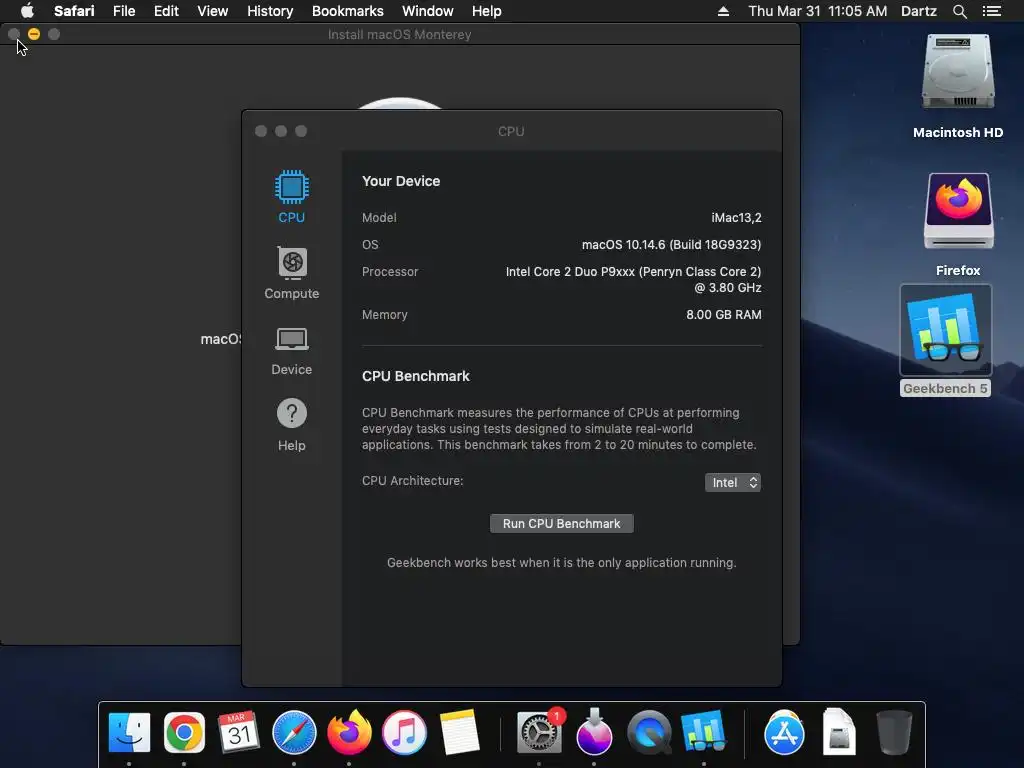Screen dimensions: 1024x768
Task: Open the Apple menu
Action: click(27, 11)
